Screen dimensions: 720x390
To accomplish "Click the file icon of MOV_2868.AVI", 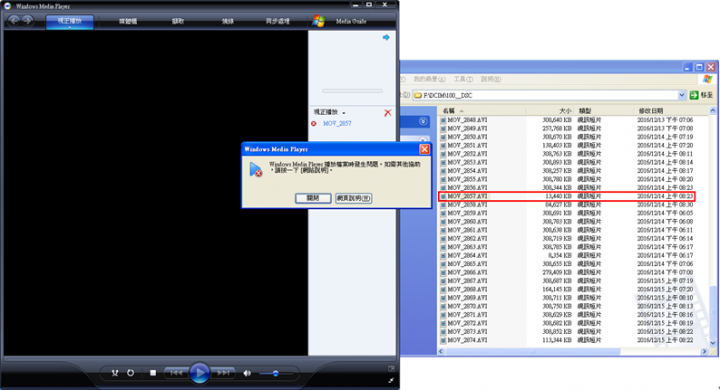I will 443,289.
